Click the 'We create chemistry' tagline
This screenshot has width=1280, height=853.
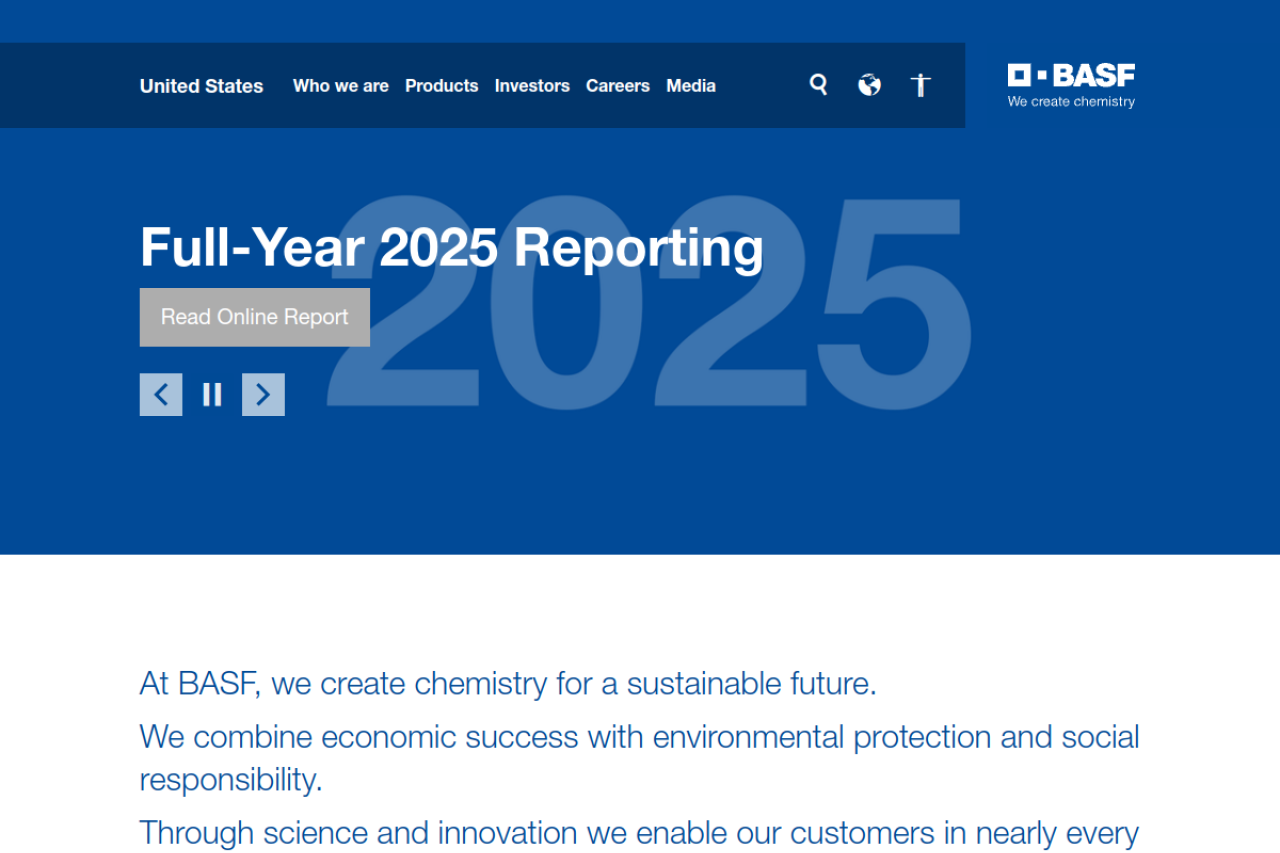pos(1071,102)
